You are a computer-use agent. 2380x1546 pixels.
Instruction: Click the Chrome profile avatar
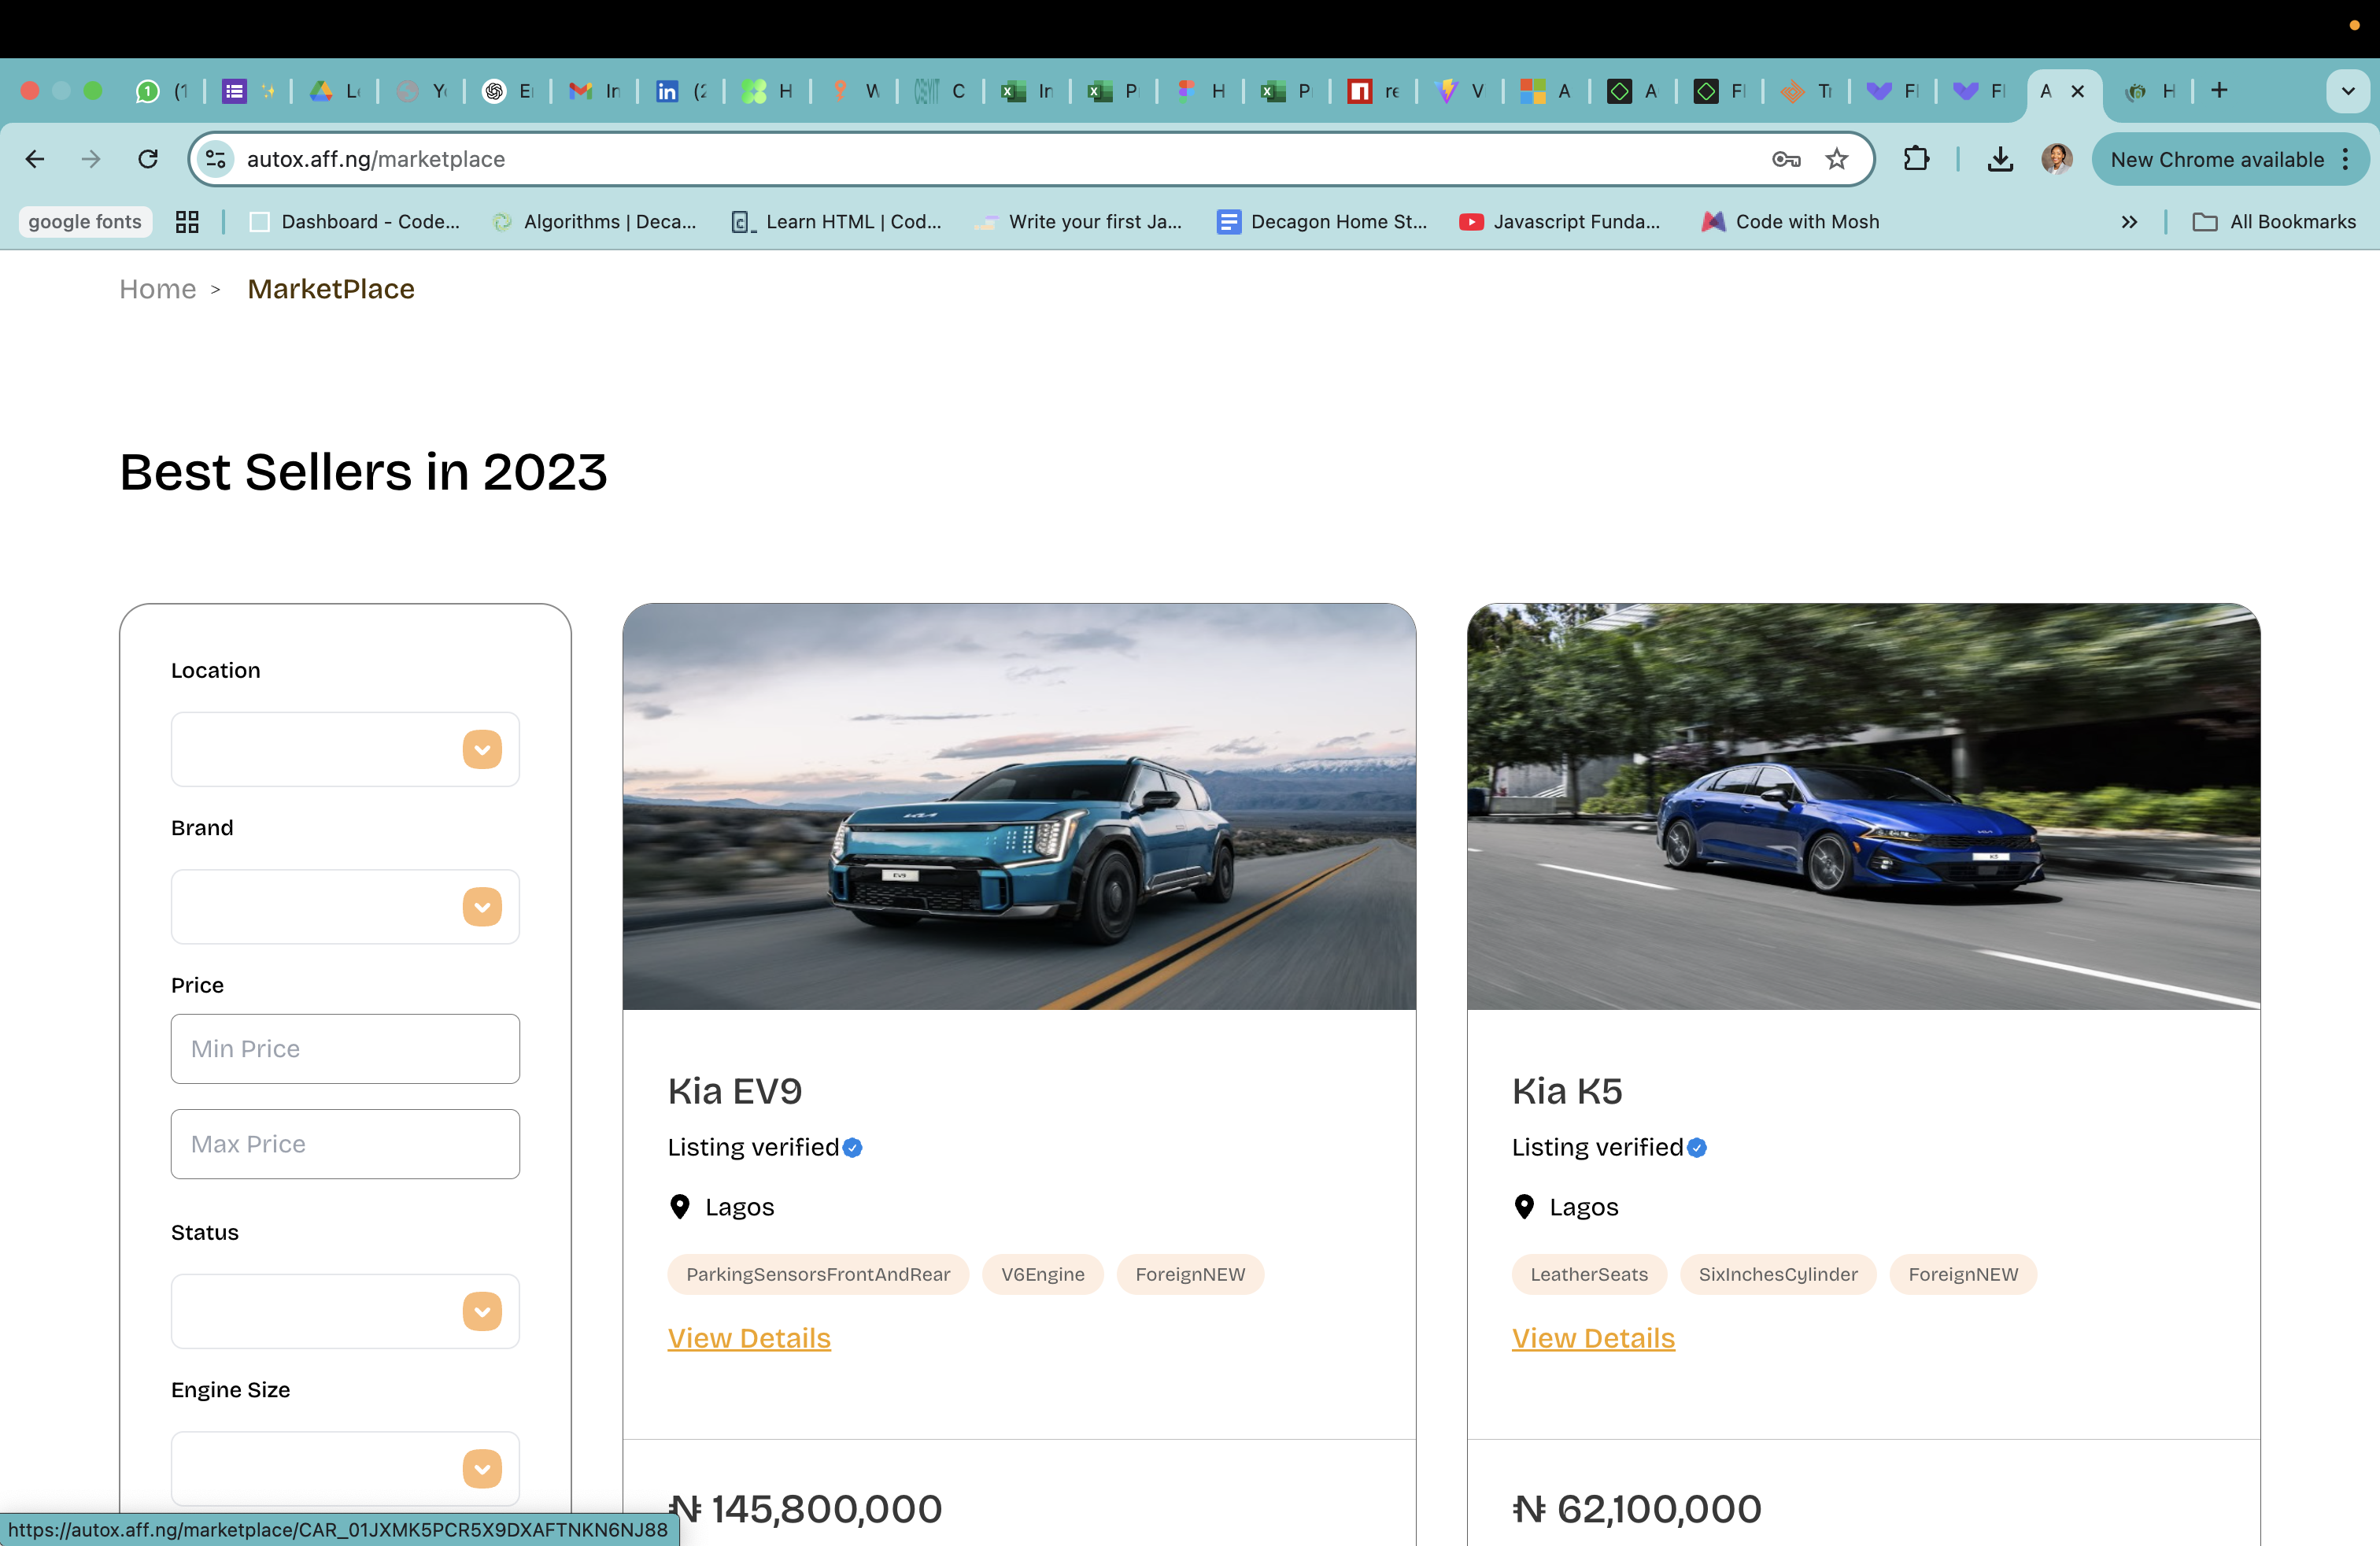[2056, 159]
